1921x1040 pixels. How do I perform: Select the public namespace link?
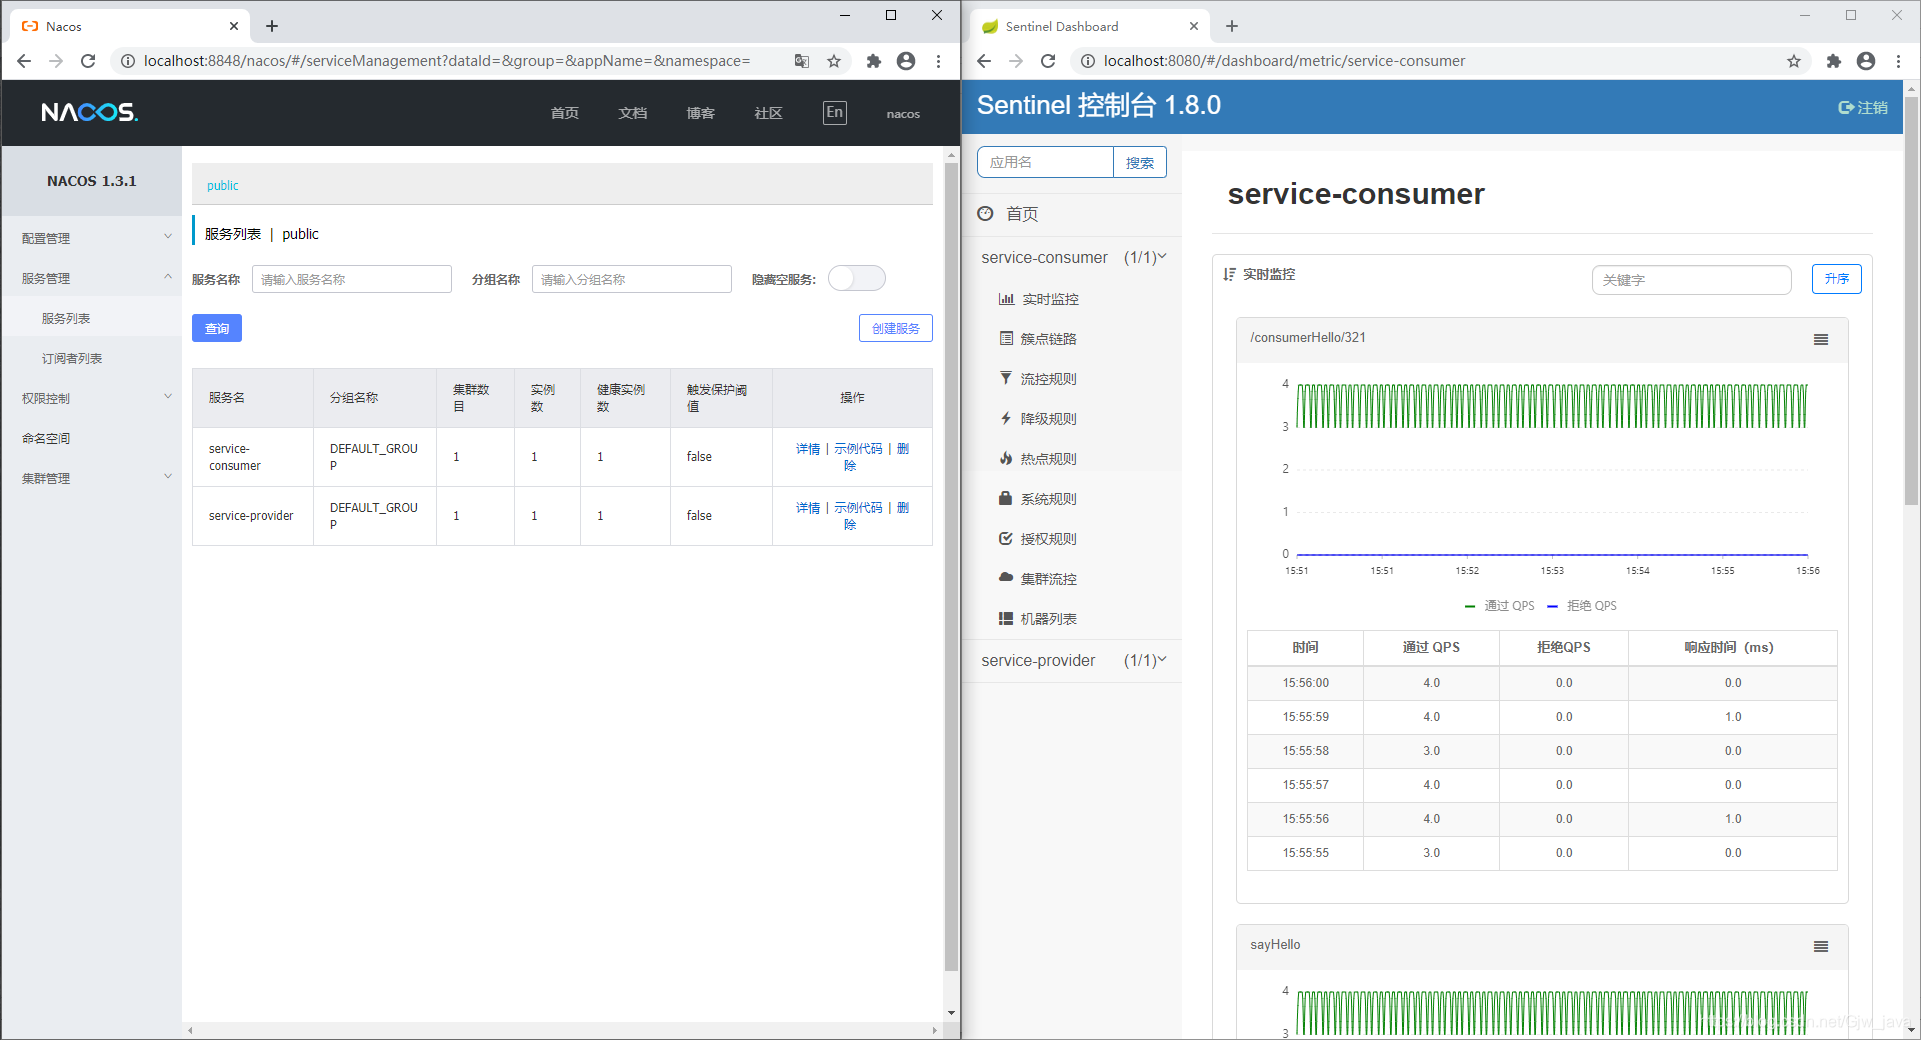point(223,185)
